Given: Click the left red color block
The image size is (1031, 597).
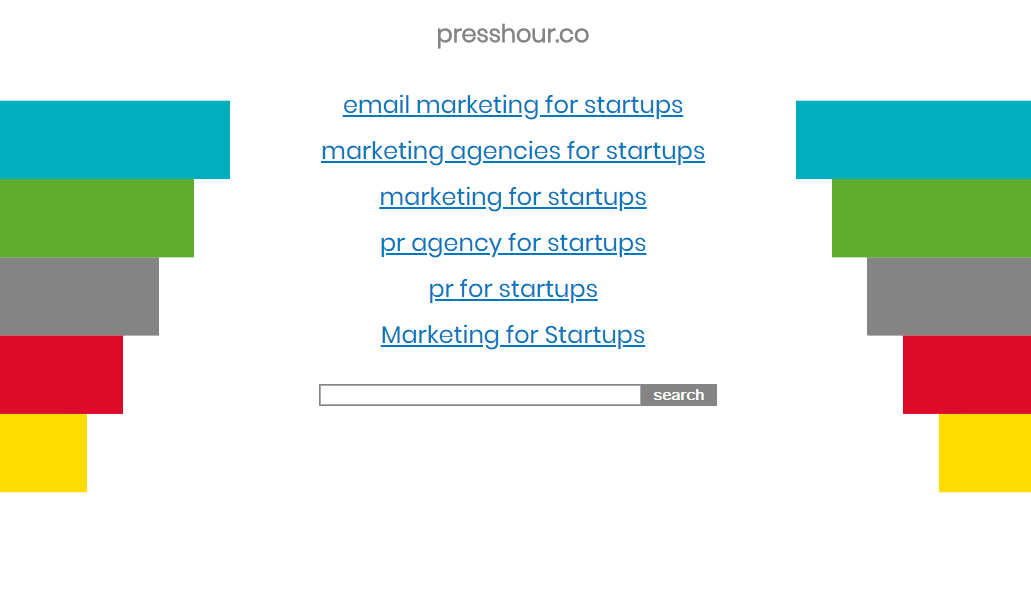Looking at the screenshot, I should point(61,374).
